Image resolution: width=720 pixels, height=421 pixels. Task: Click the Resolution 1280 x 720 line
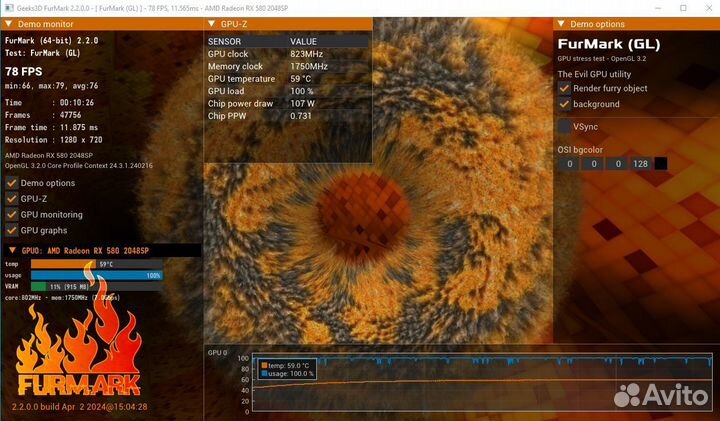coord(54,140)
